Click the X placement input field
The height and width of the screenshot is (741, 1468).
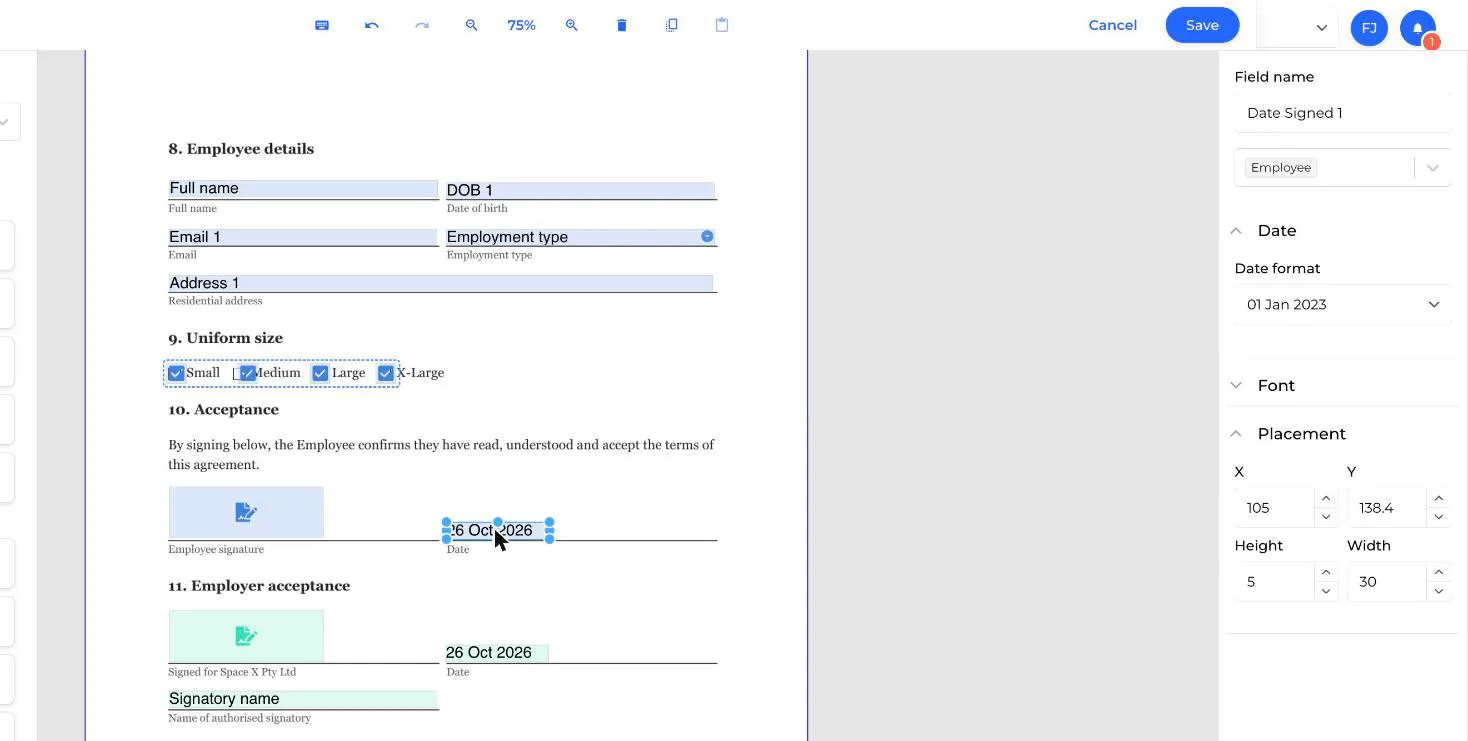point(1275,508)
